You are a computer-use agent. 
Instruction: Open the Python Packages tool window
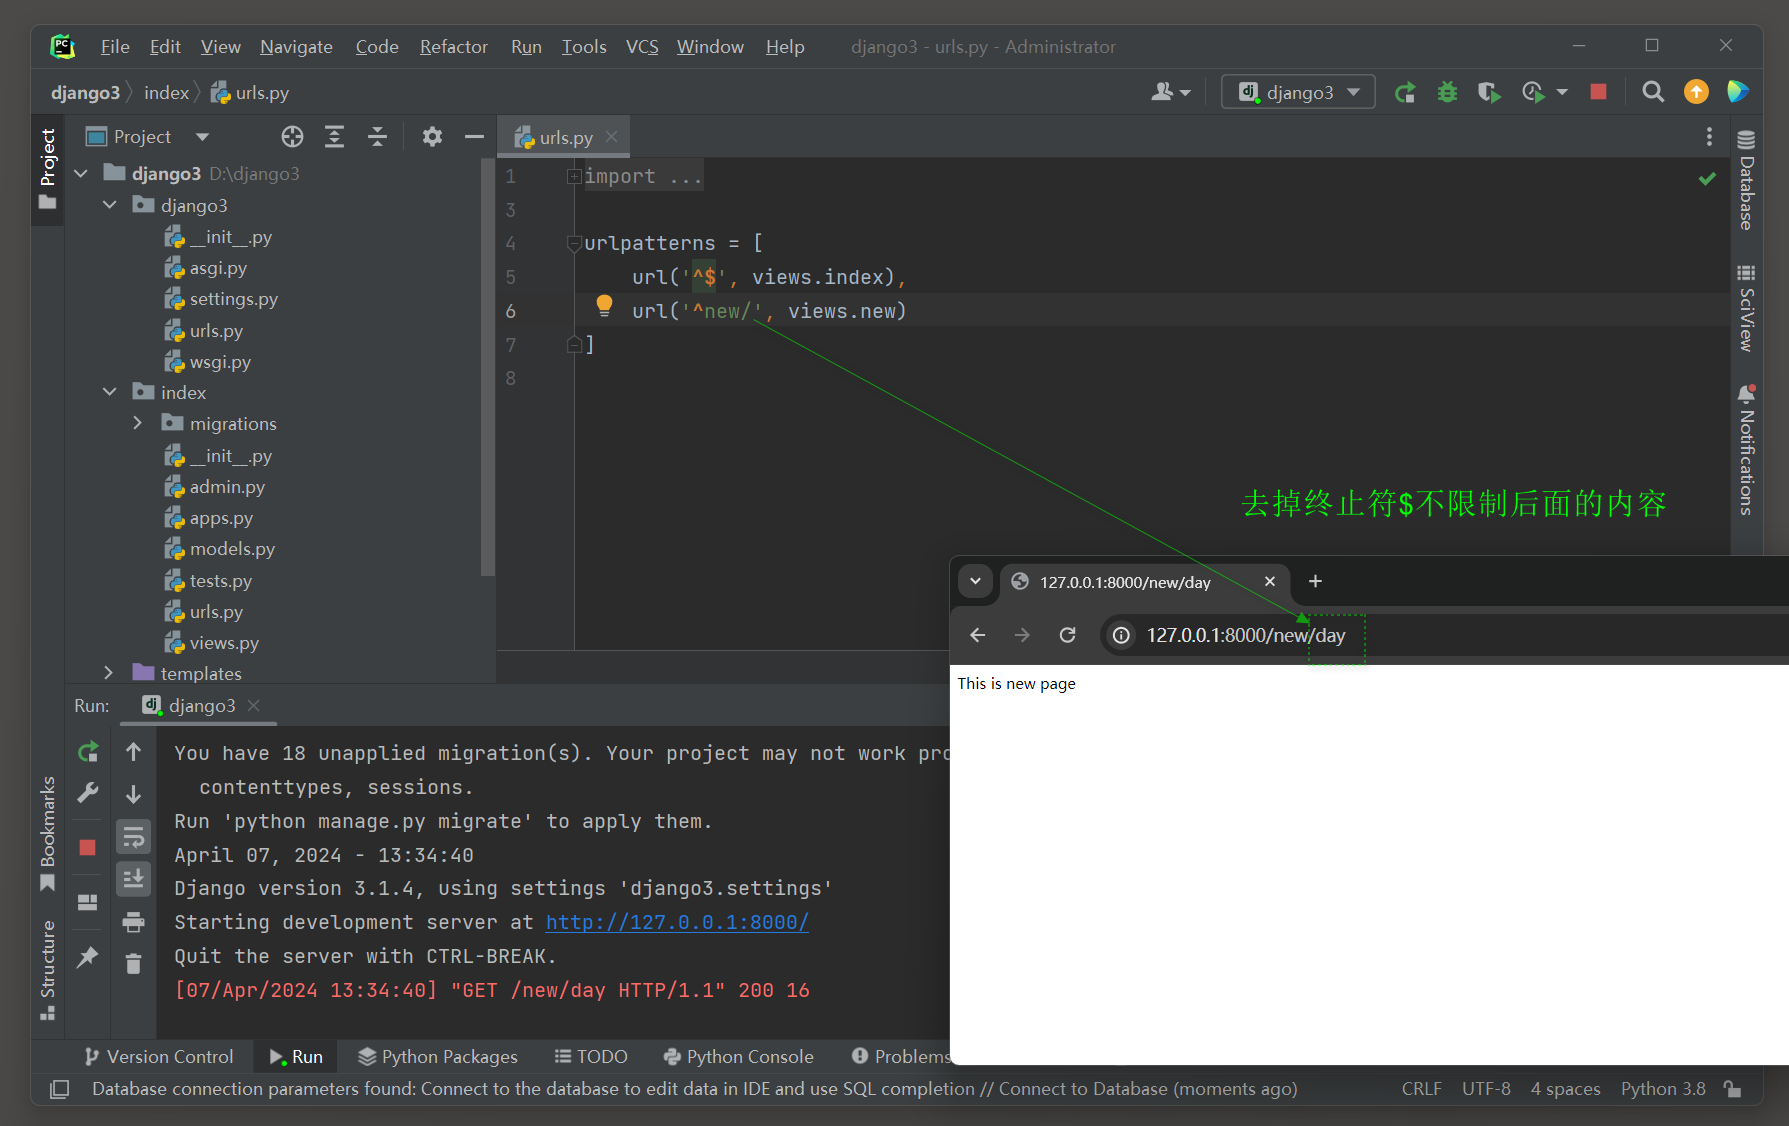pos(438,1057)
